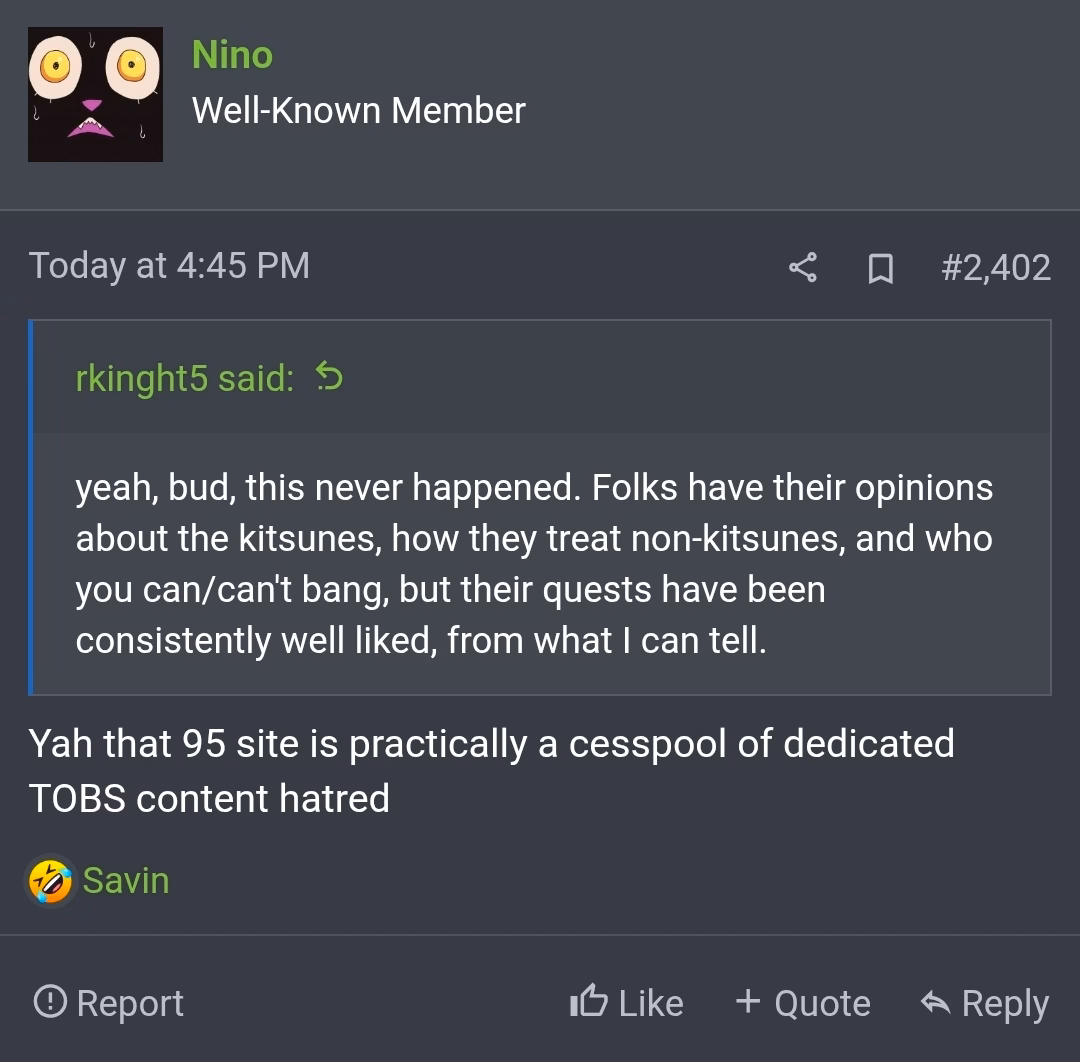1080x1062 pixels.
Task: Open the Today at 4:45 PM timestamp link
Action: 169,266
